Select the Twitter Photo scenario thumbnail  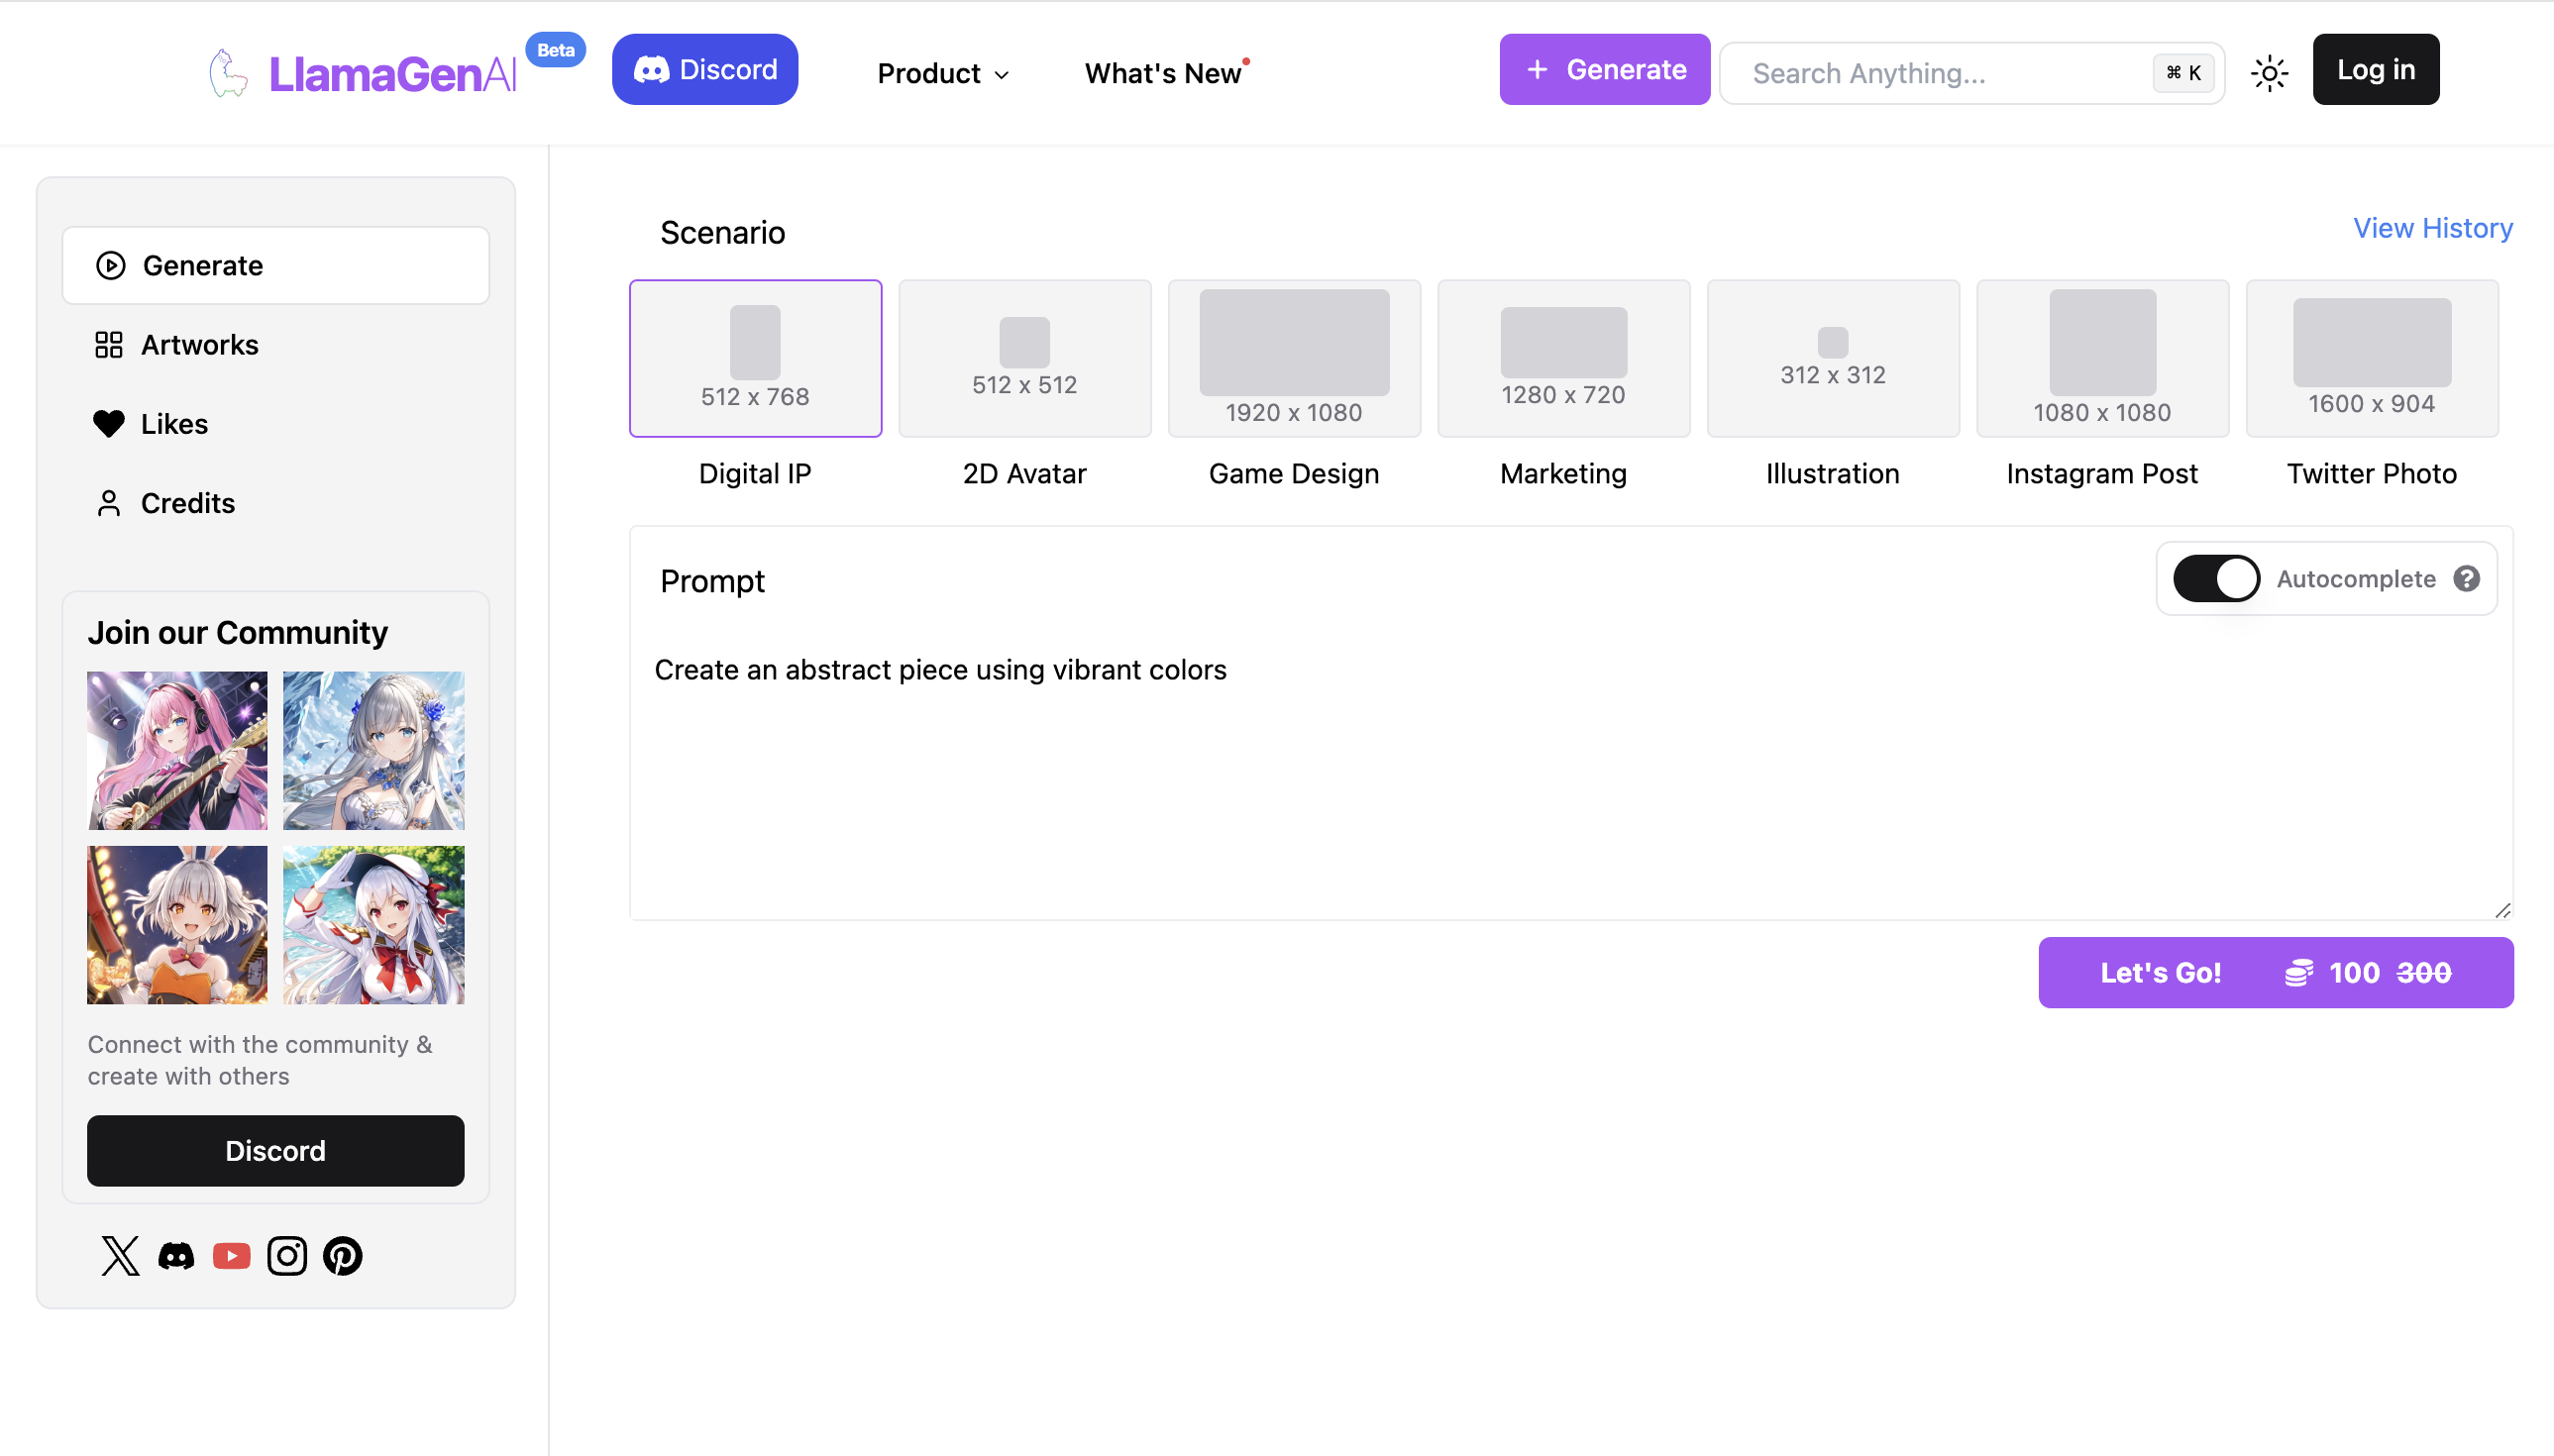(2372, 358)
